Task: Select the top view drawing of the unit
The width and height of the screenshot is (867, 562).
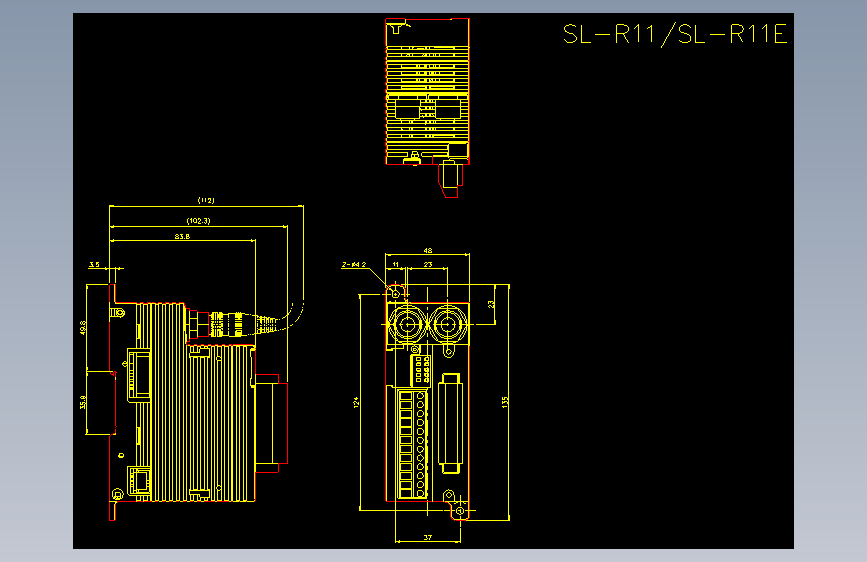Action: point(427,107)
